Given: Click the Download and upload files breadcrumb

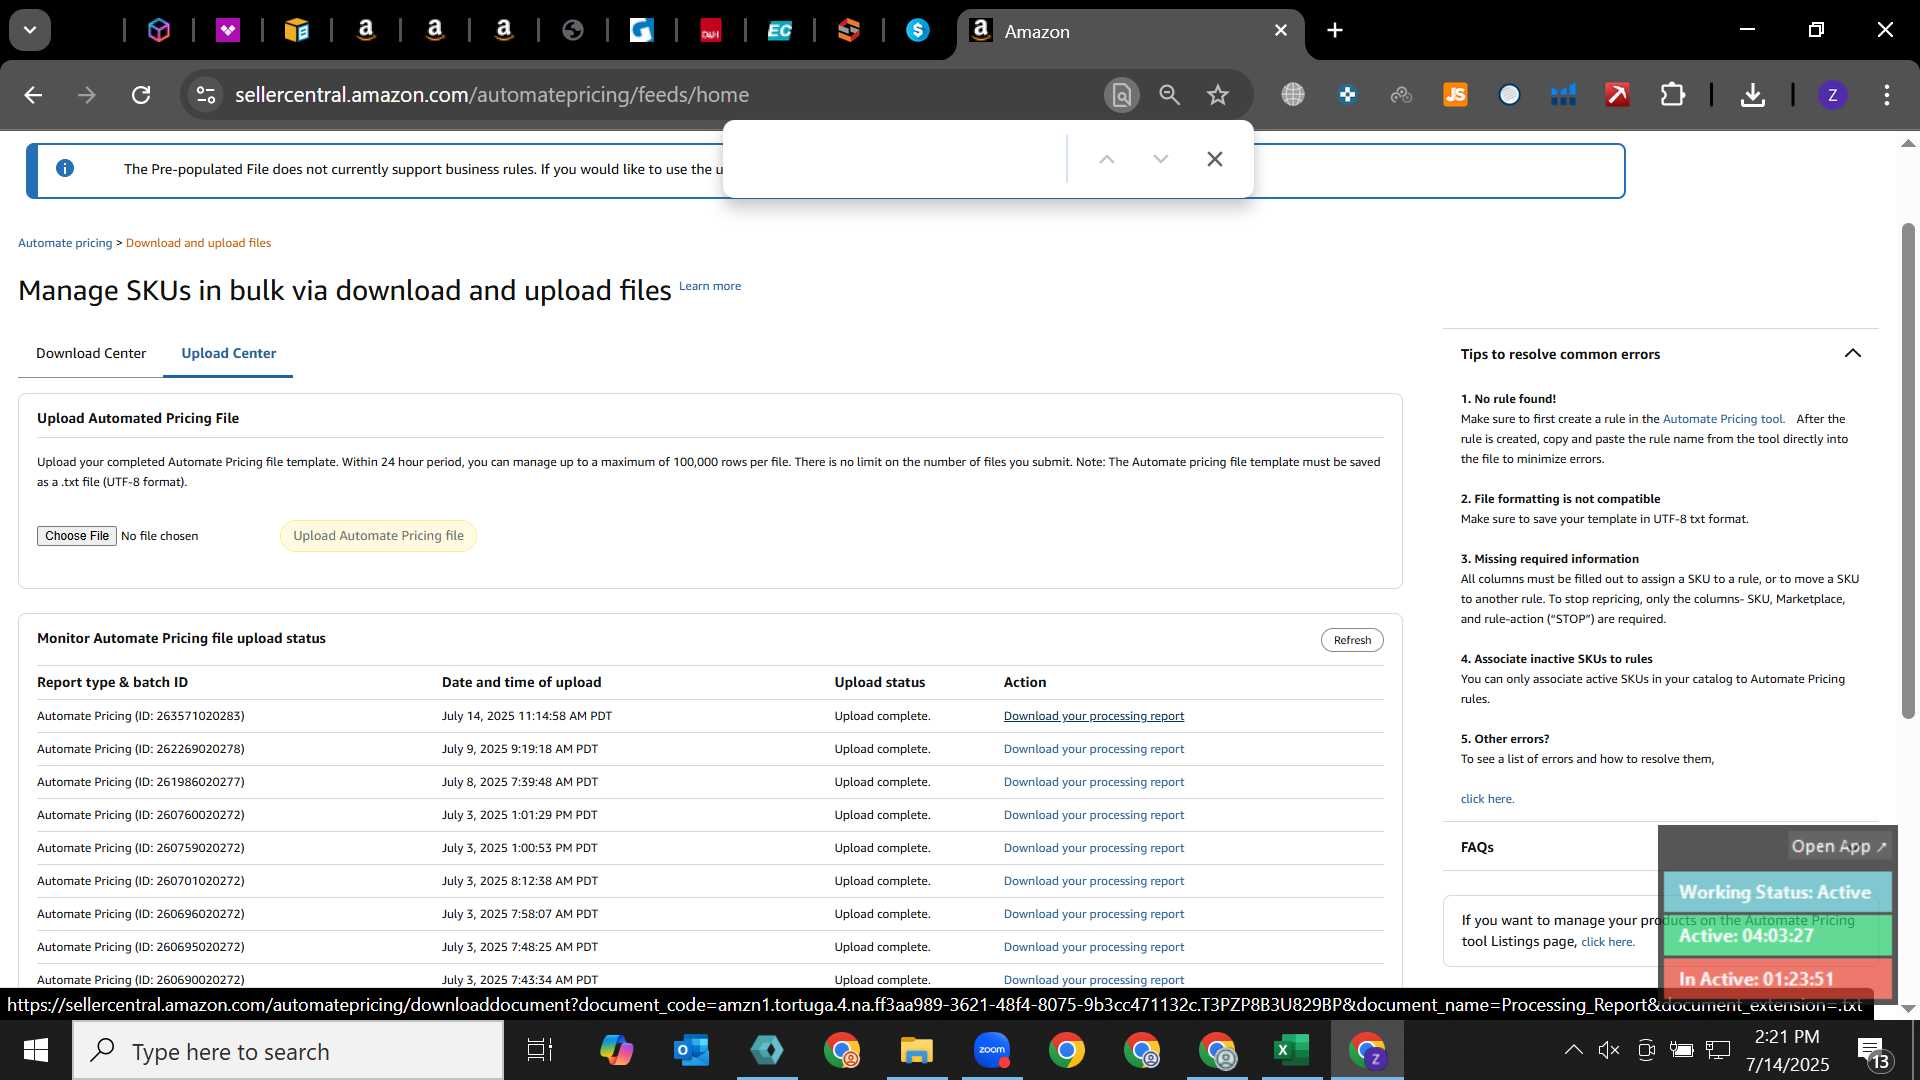Looking at the screenshot, I should (198, 243).
